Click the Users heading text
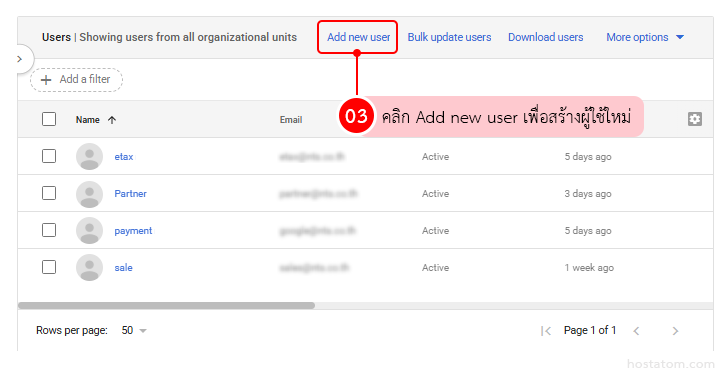Viewport: 720px width, 373px height. pos(56,37)
